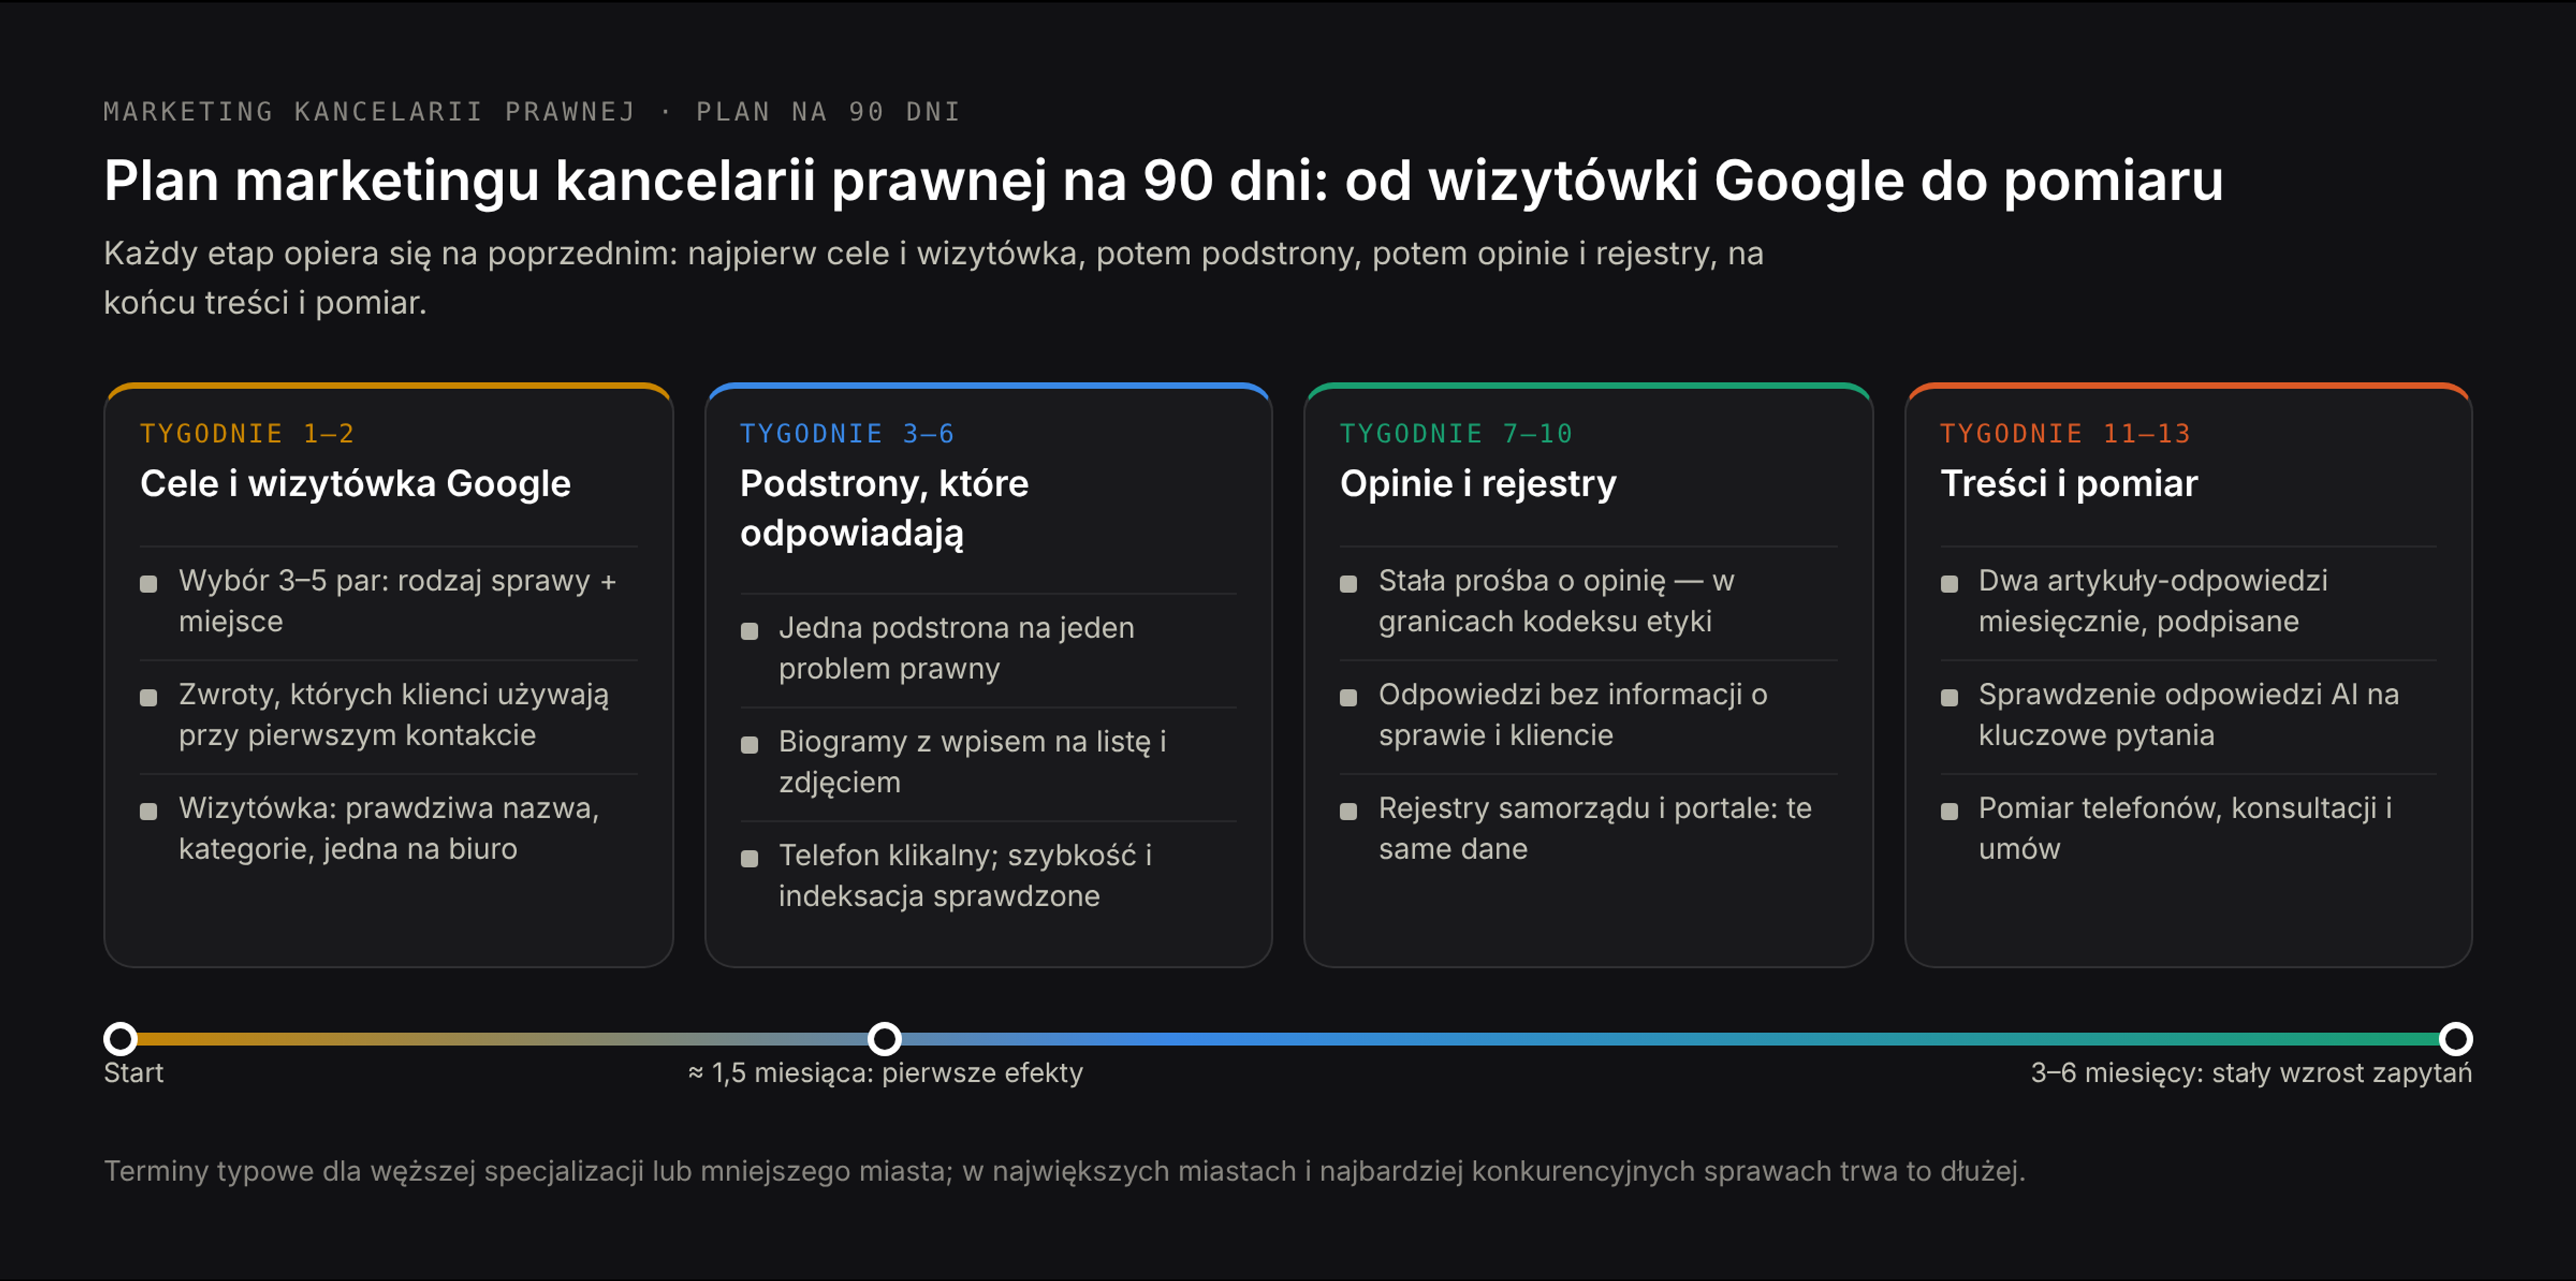Click item 'Wybór 3–5 par: rodzaj sprawy + miejsce'
The height and width of the screenshot is (1281, 2576).
(397, 601)
